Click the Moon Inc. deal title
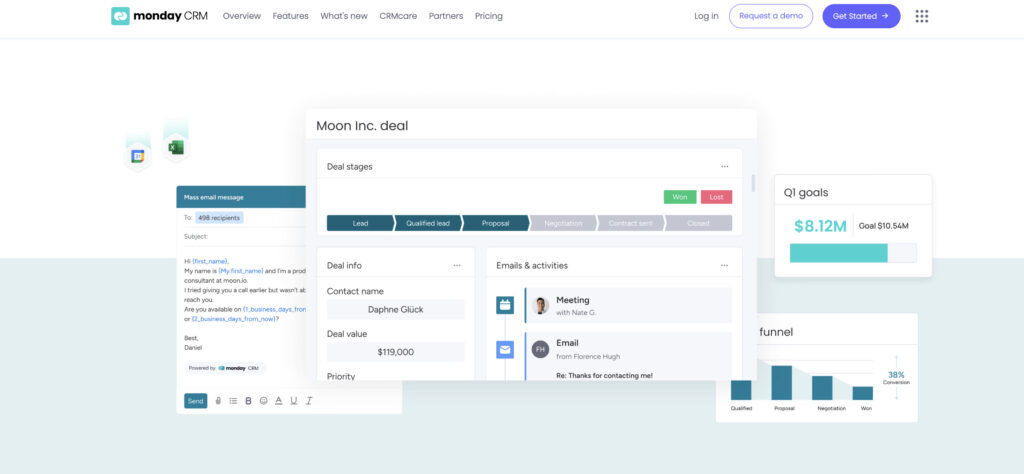The width and height of the screenshot is (1024, 474). pos(362,125)
